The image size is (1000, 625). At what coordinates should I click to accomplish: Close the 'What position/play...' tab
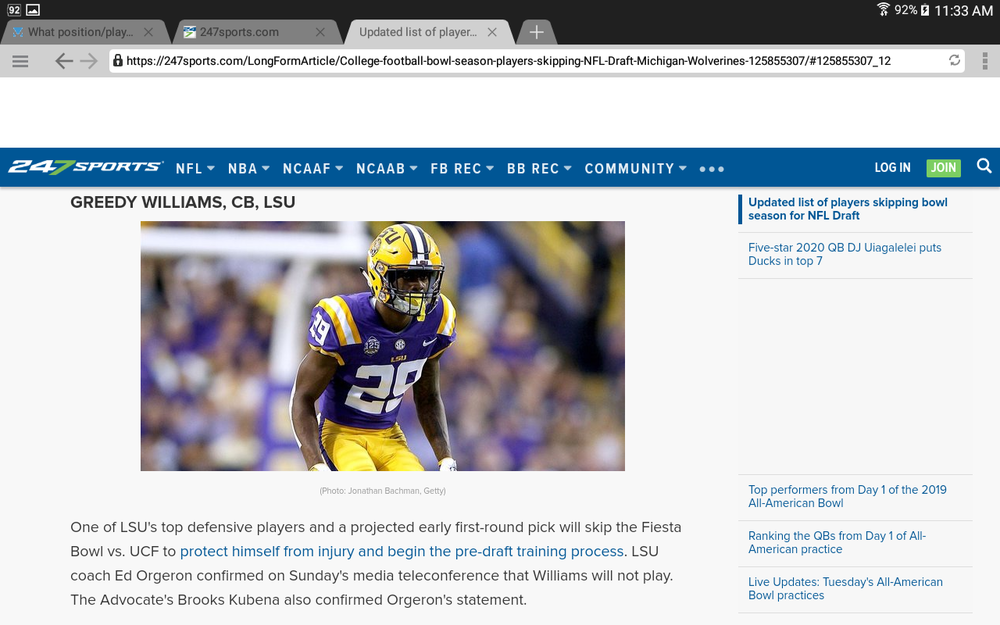148,32
